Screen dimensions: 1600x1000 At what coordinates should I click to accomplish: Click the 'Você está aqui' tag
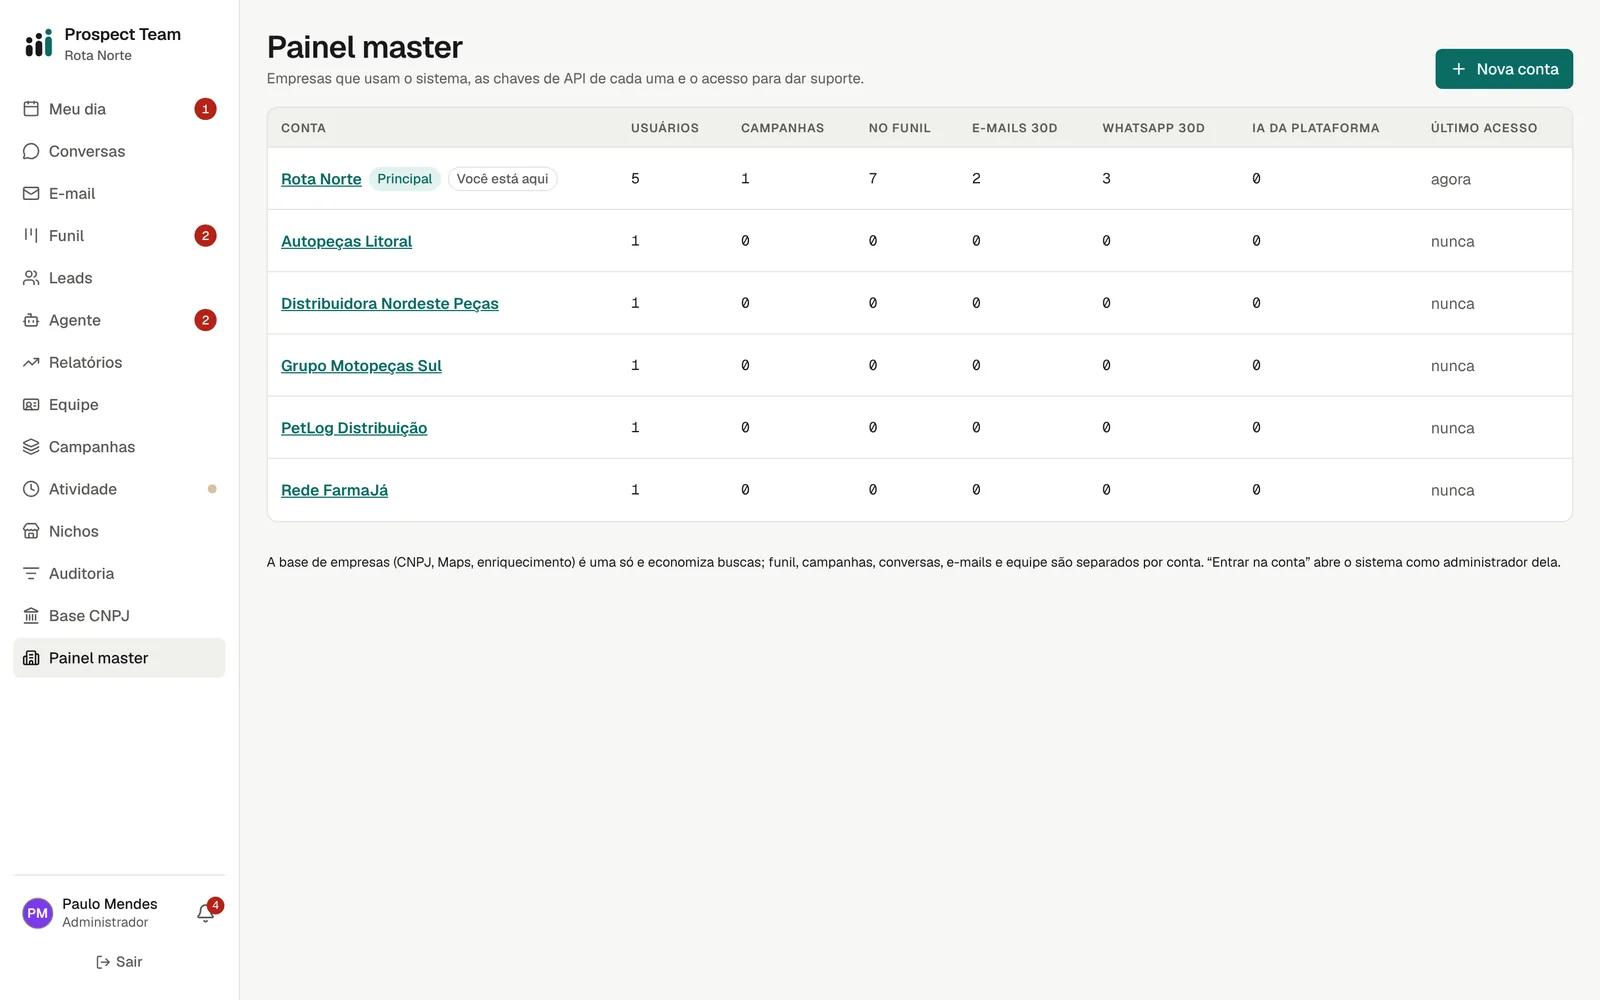click(x=502, y=179)
